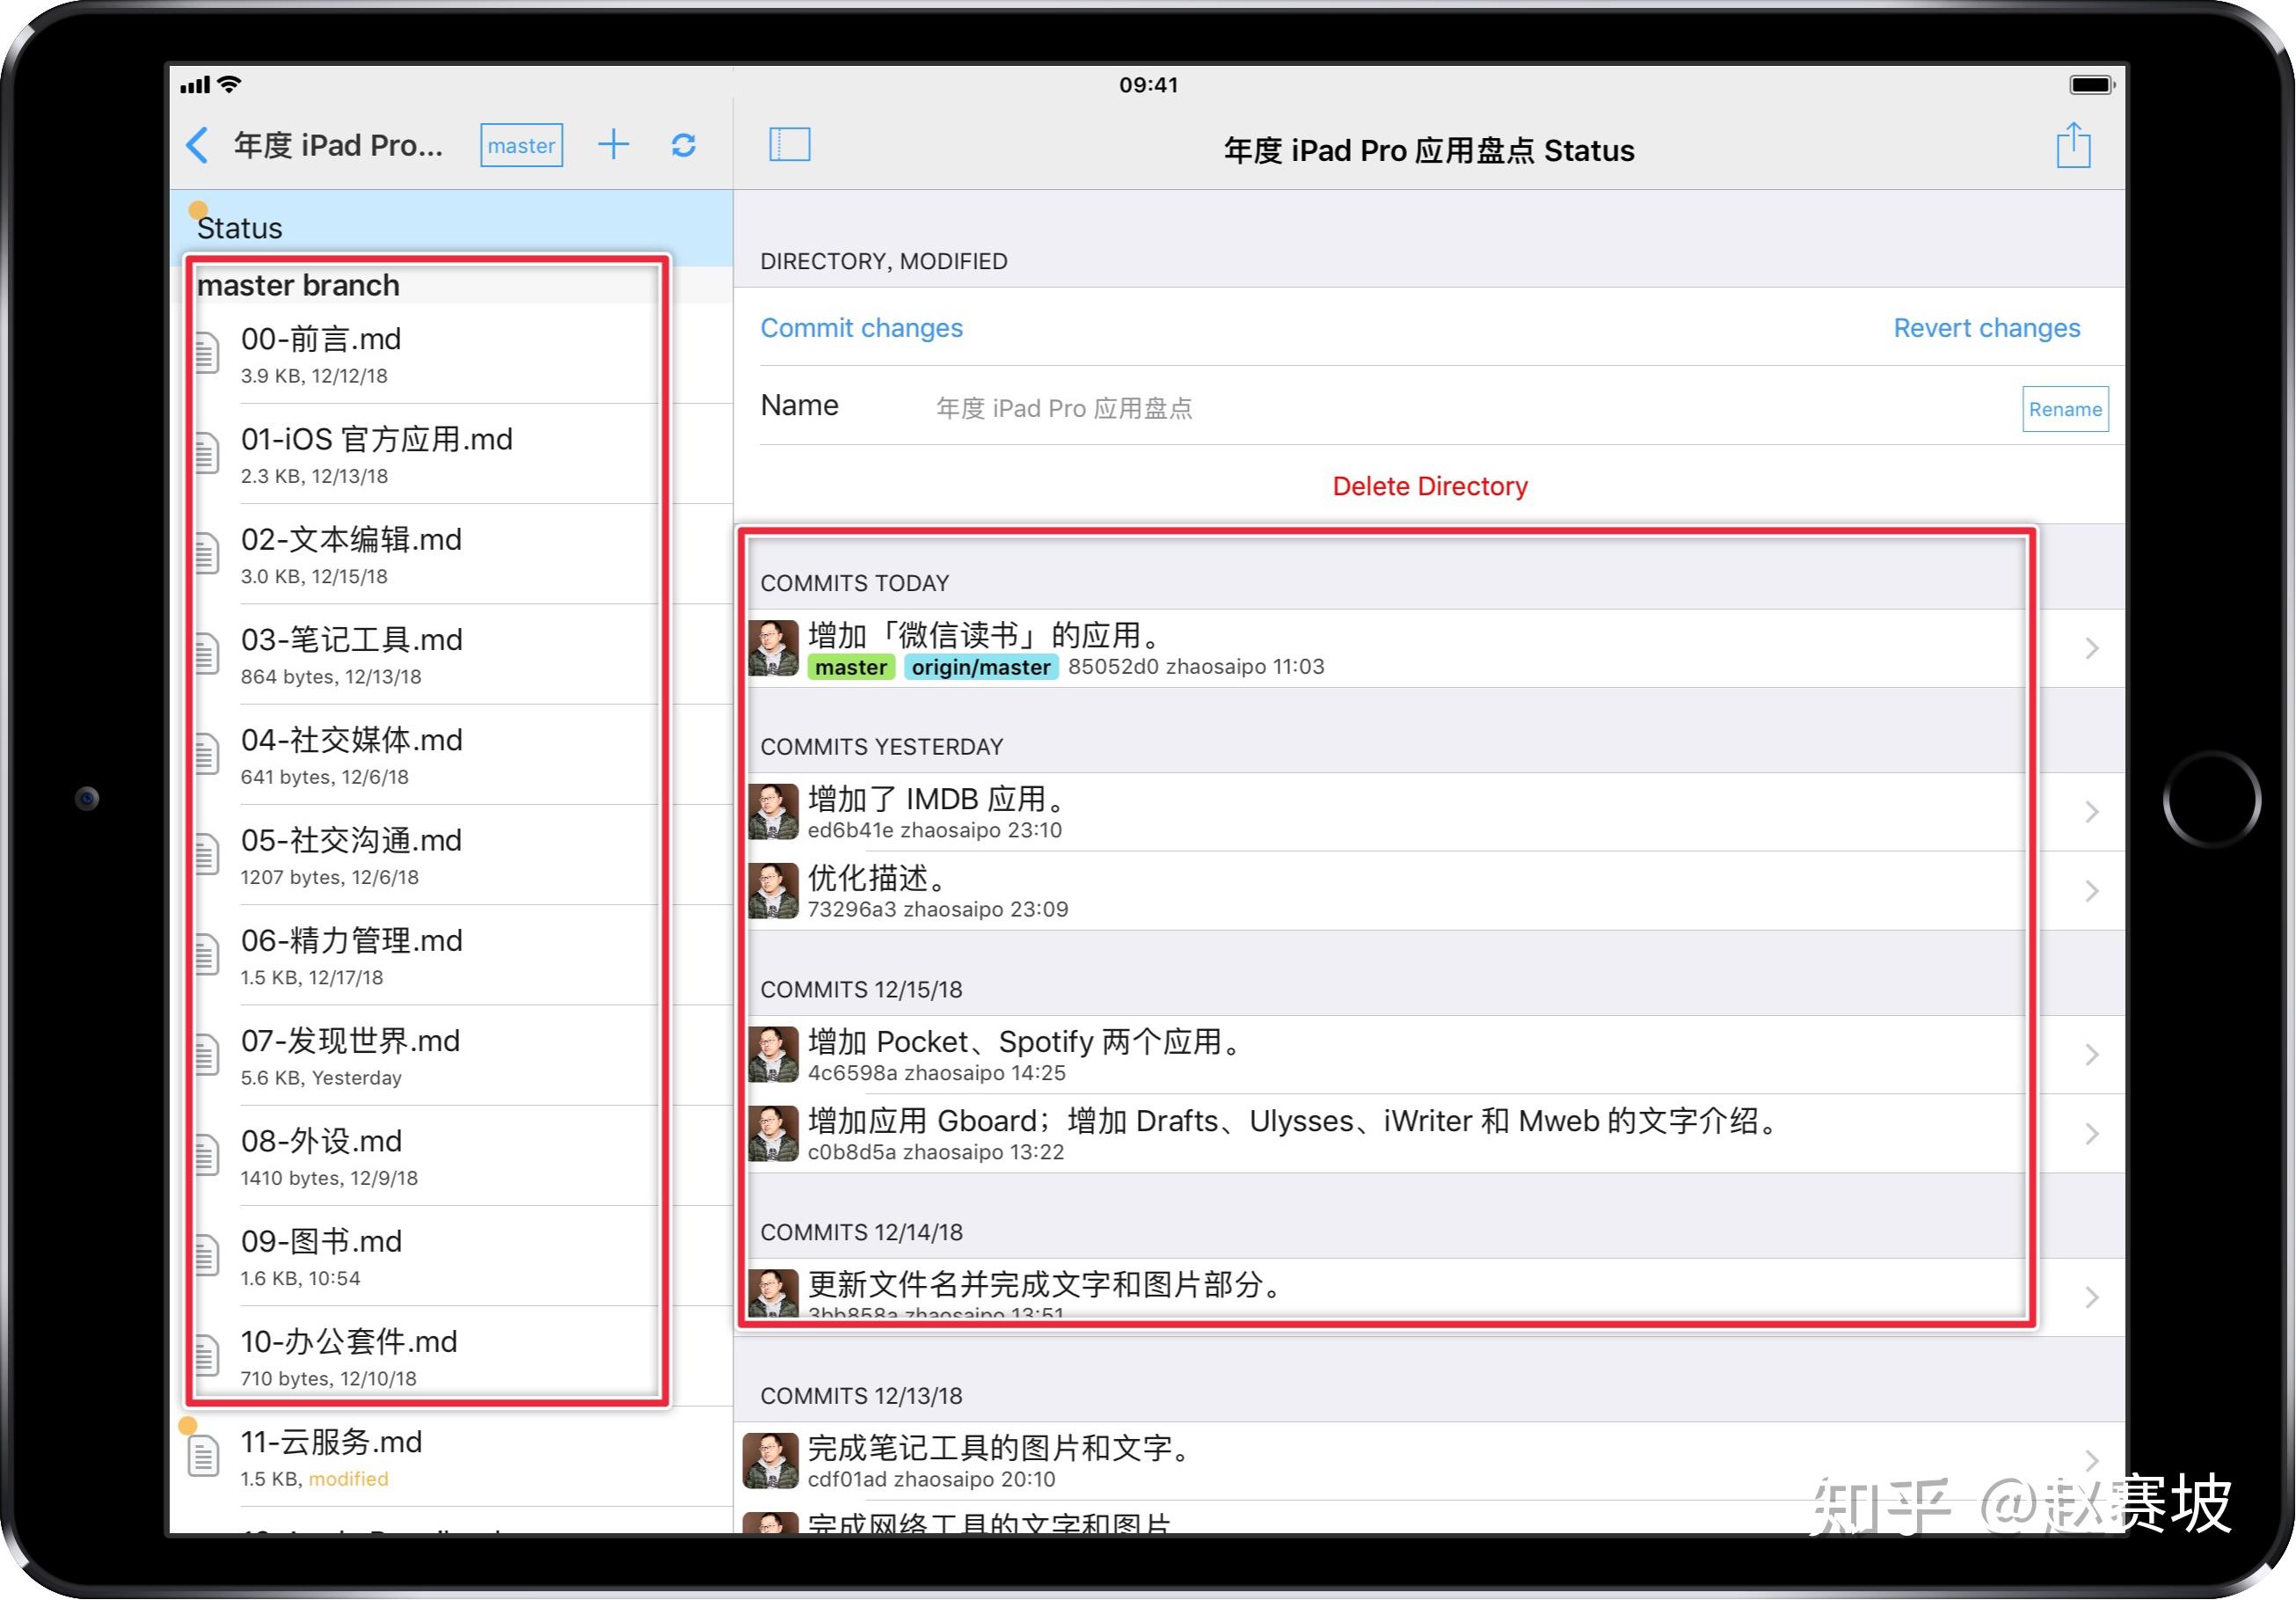Open commit 增加应用 Gboard
Image resolution: width=2296 pixels, height=1600 pixels.
pos(1429,1134)
